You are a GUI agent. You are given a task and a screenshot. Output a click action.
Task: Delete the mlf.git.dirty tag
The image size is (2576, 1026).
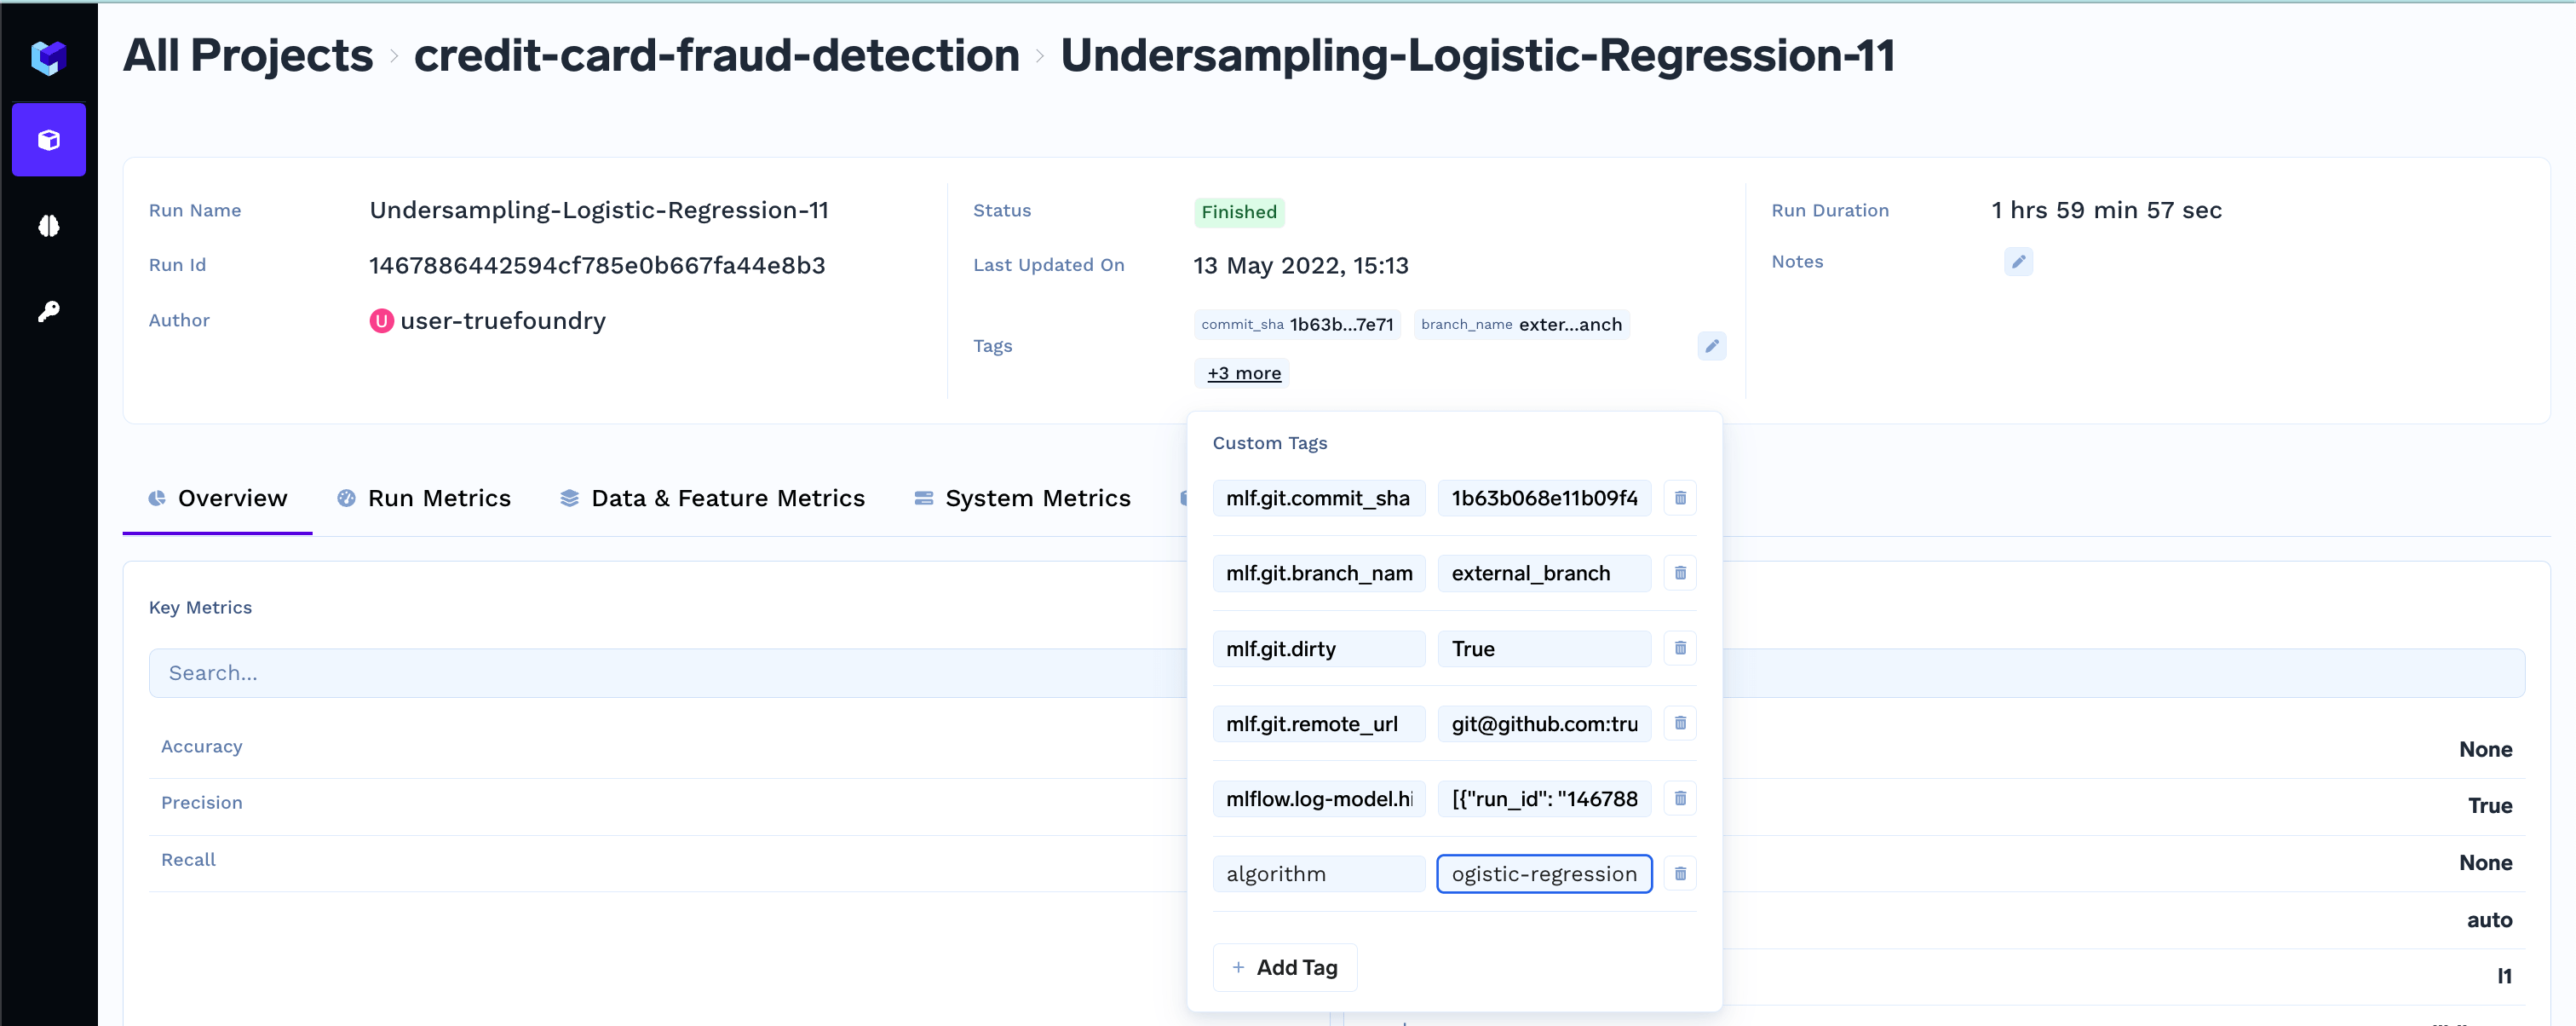(x=1680, y=648)
